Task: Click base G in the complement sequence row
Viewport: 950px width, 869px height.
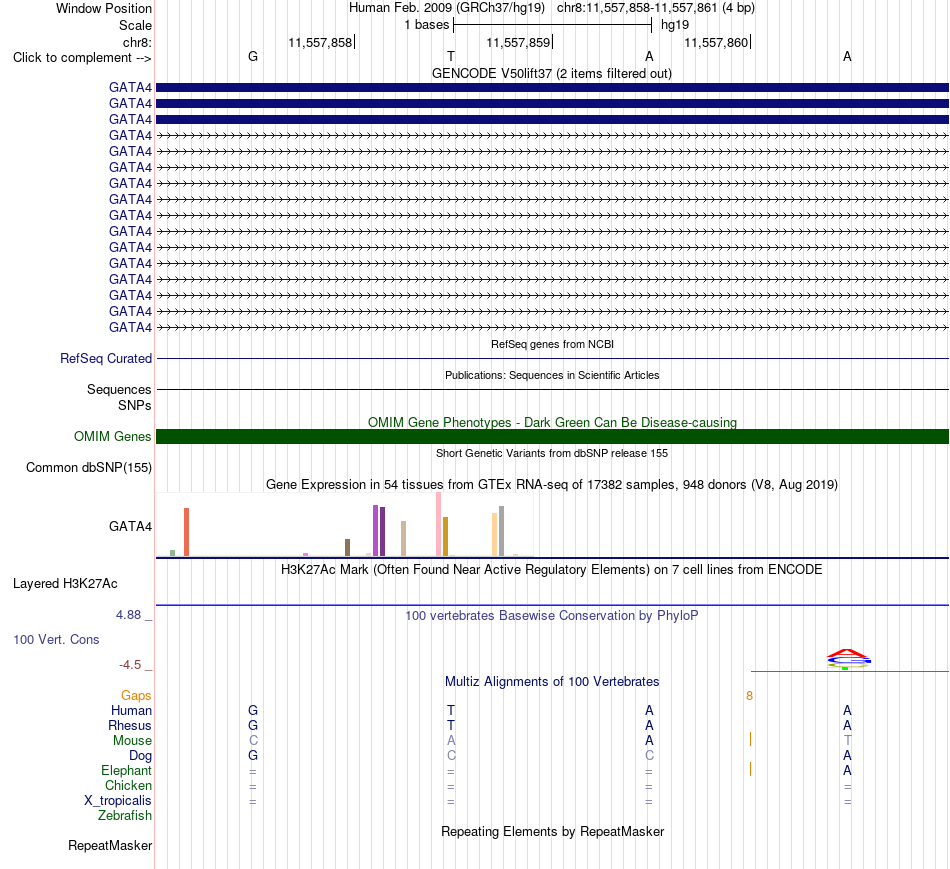Action: [x=253, y=56]
